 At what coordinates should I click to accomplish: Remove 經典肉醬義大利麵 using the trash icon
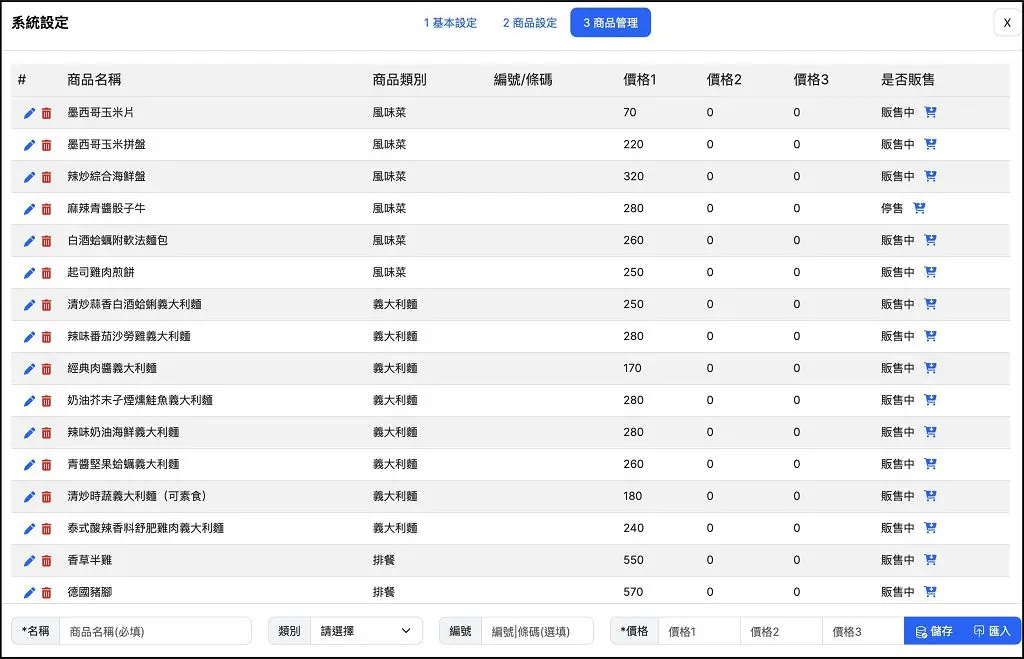click(x=47, y=368)
